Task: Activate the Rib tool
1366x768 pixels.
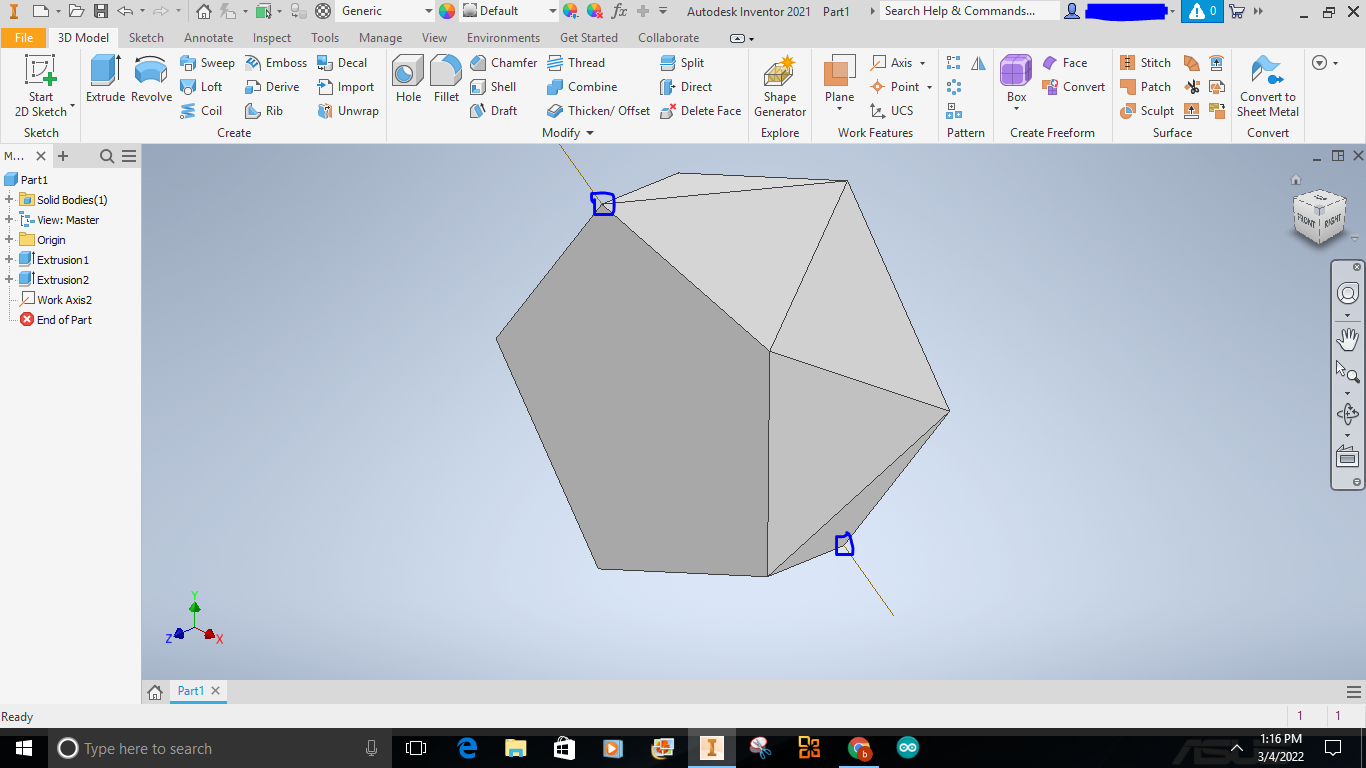Action: (264, 110)
